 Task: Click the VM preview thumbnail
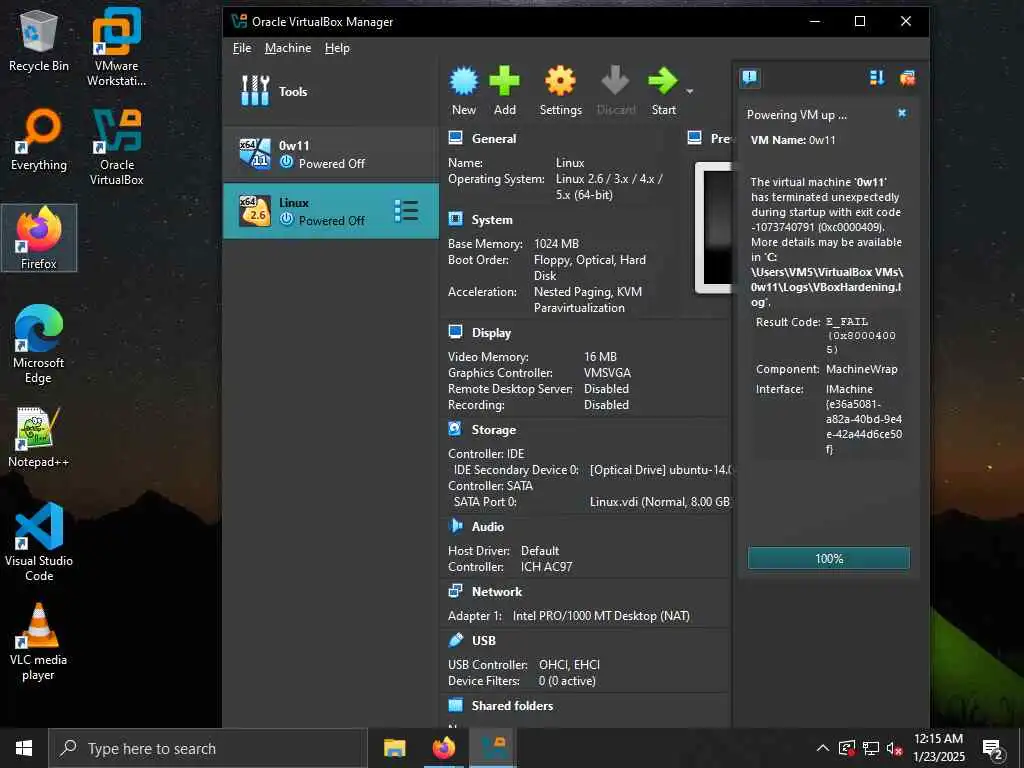click(x=713, y=227)
